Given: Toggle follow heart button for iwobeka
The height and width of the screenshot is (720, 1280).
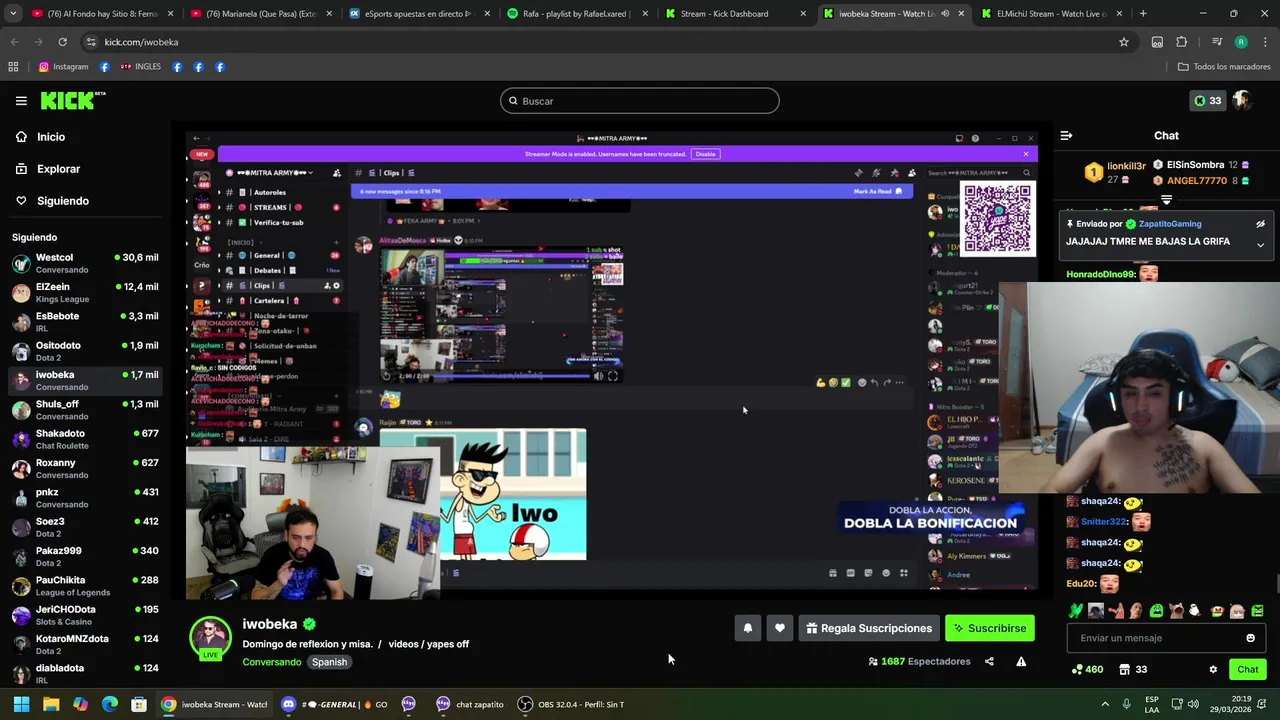Looking at the screenshot, I should 780,628.
